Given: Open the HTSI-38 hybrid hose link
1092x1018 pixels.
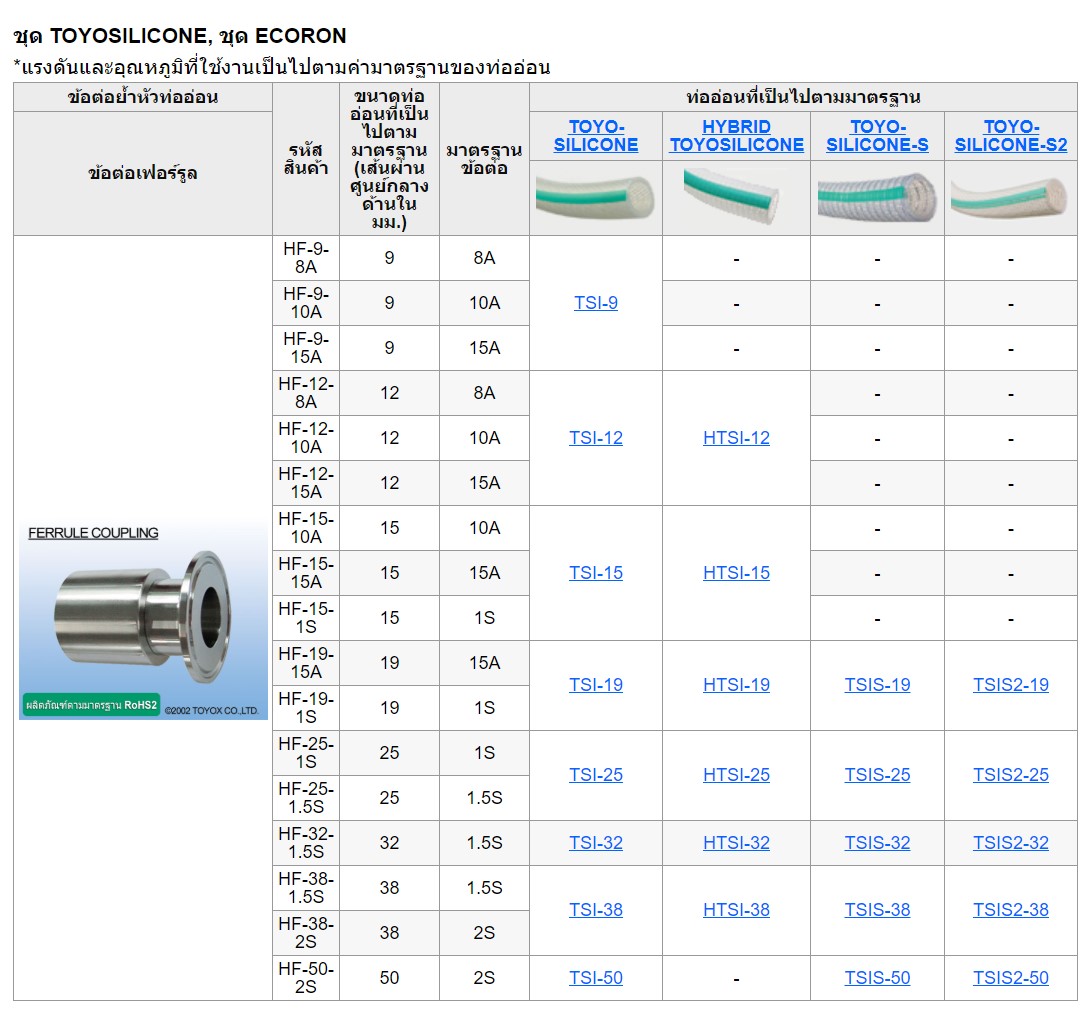Looking at the screenshot, I should (x=737, y=910).
